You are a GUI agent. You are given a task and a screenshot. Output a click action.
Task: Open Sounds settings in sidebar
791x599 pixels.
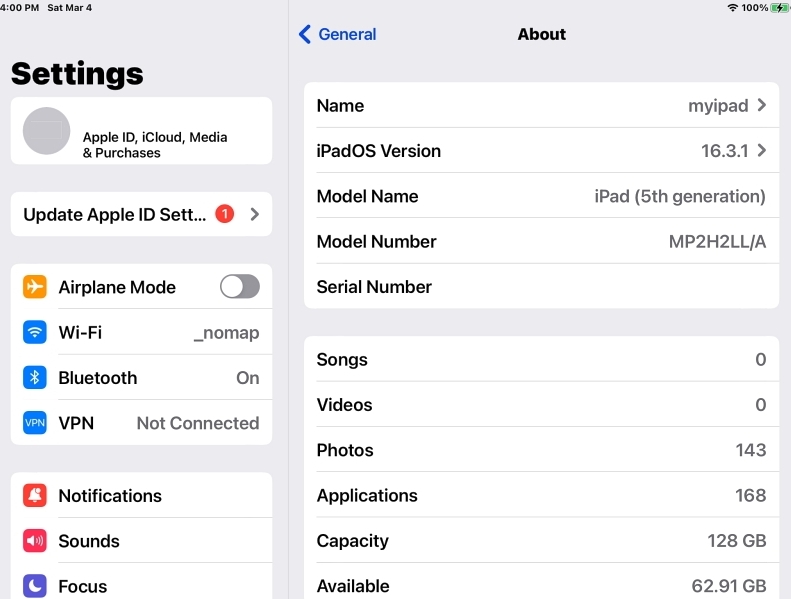(141, 541)
